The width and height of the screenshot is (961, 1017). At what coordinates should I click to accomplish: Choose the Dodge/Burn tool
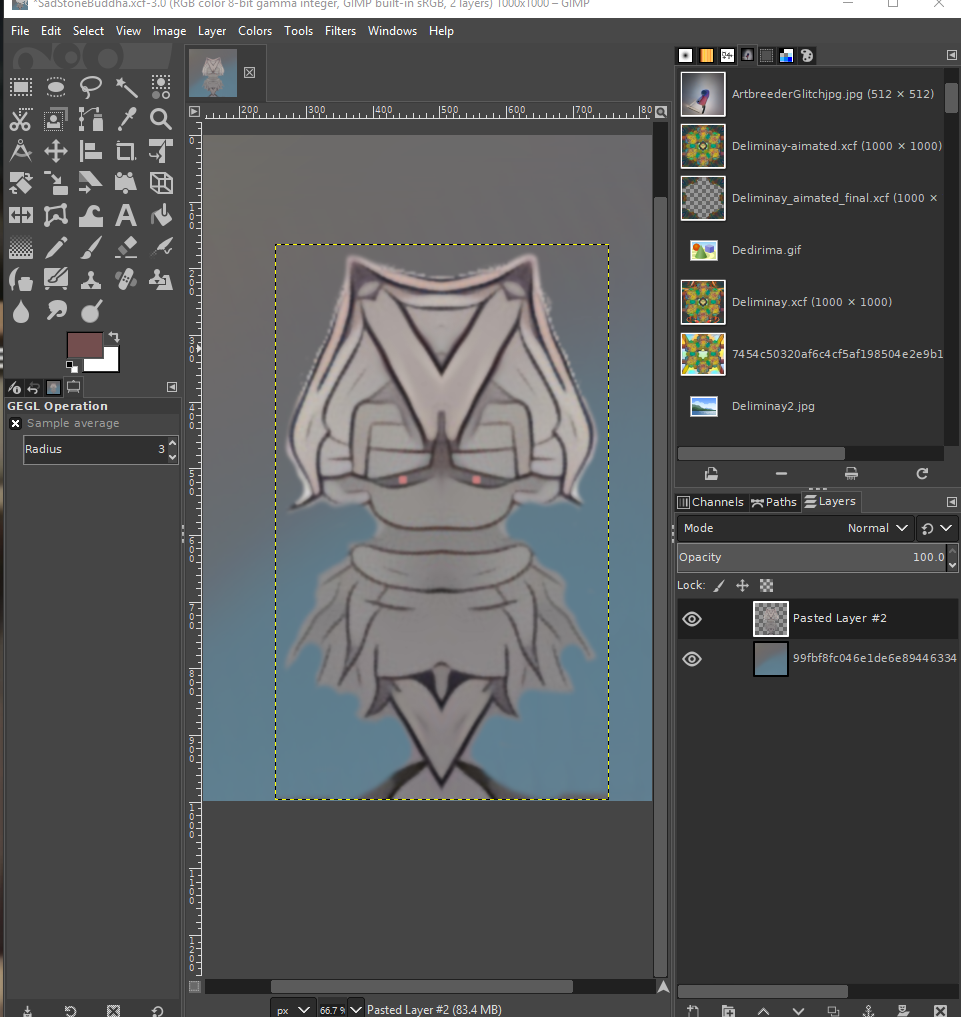pos(91,311)
